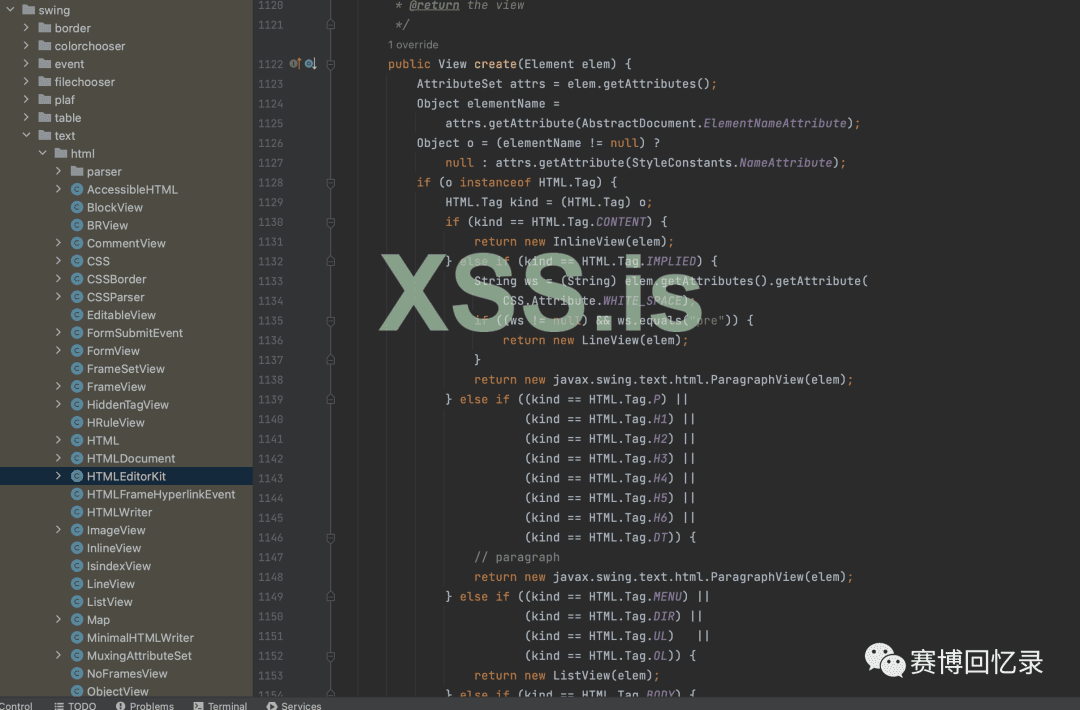Viewport: 1080px width, 710px height.
Task: Click the FrameView class icon
Action: click(x=77, y=386)
